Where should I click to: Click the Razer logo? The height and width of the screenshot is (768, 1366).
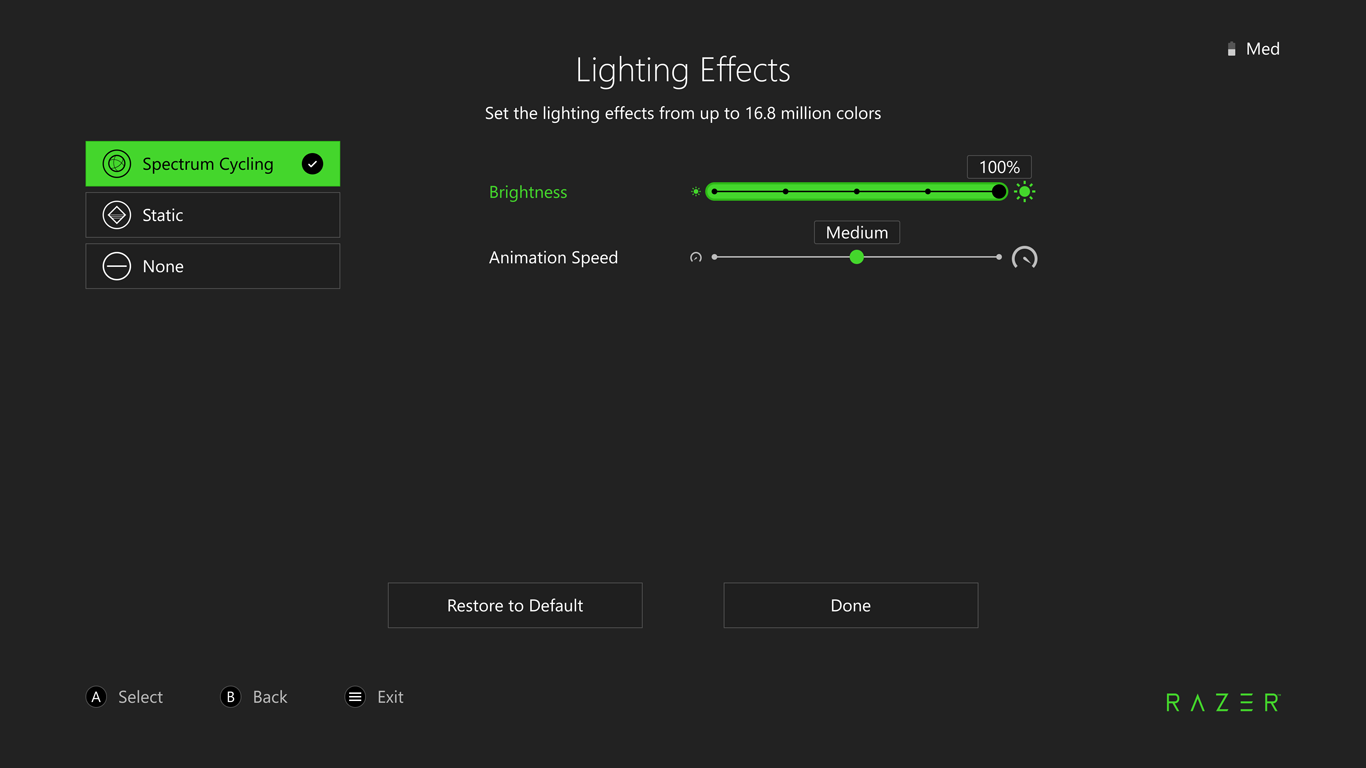tap(1222, 701)
